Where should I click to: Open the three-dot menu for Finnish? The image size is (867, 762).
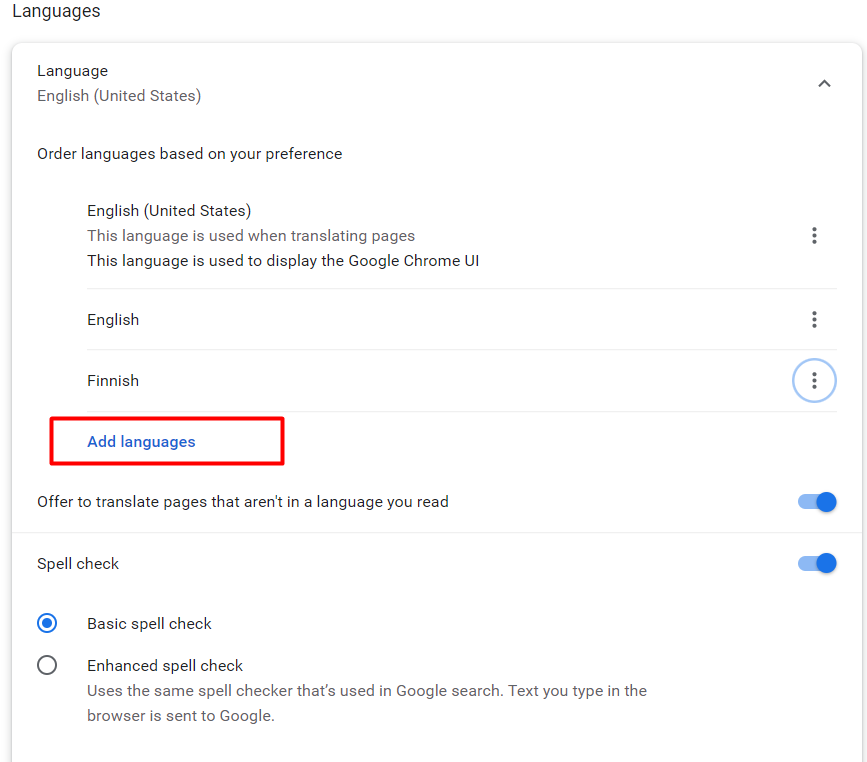click(814, 380)
